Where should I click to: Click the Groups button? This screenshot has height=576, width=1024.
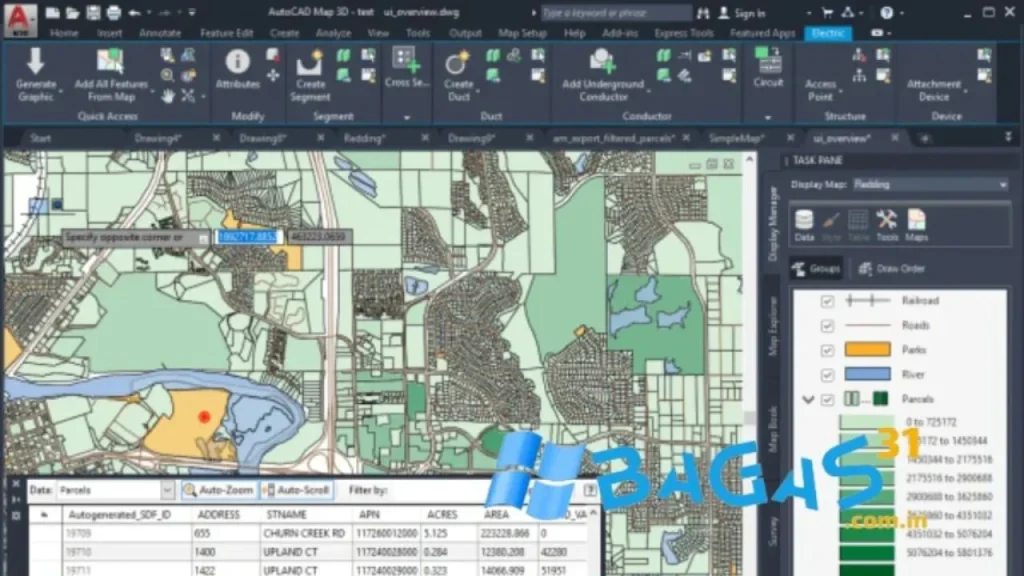816,268
